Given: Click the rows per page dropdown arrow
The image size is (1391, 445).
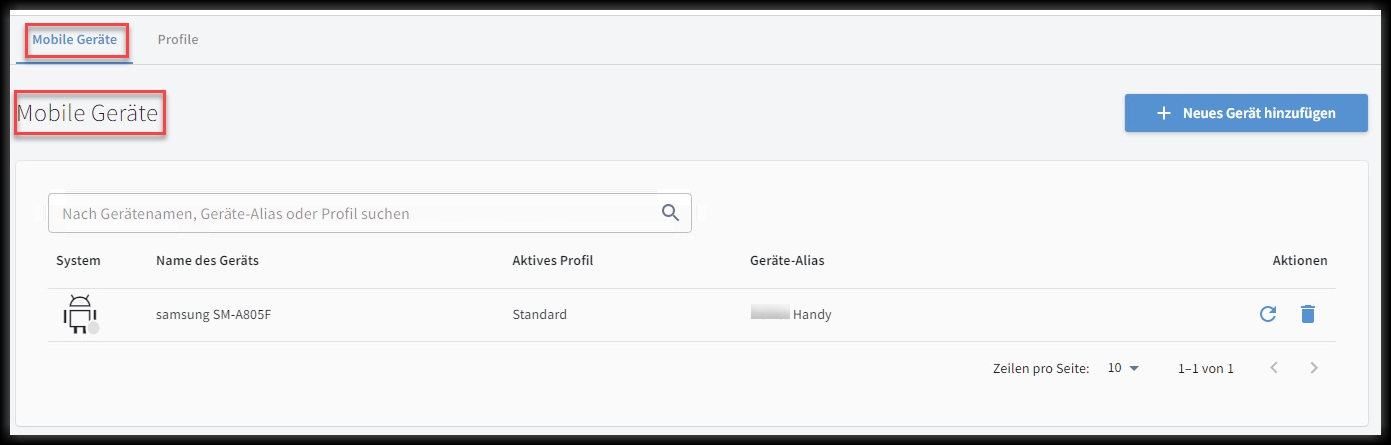Looking at the screenshot, I should click(1134, 368).
